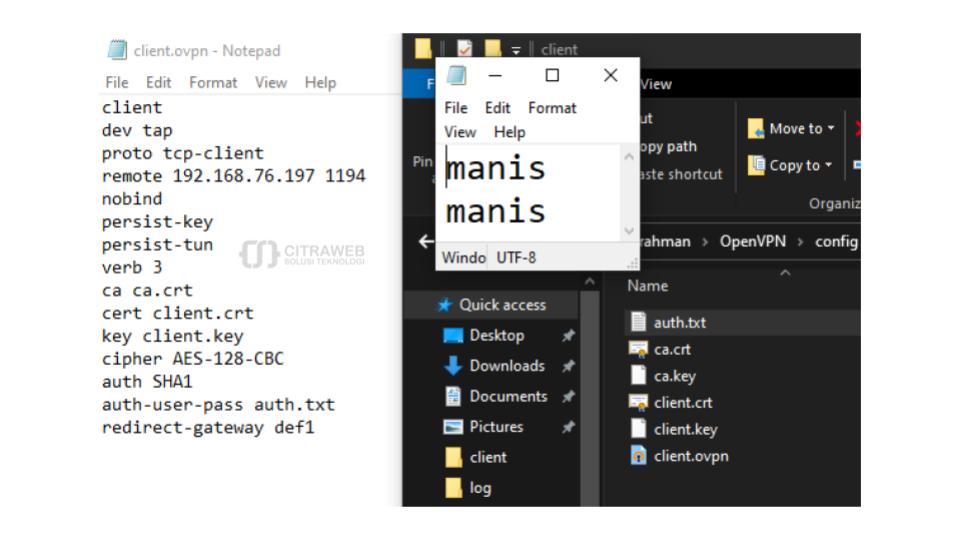
Task: Select the client.crt certificate icon
Action: tap(638, 402)
